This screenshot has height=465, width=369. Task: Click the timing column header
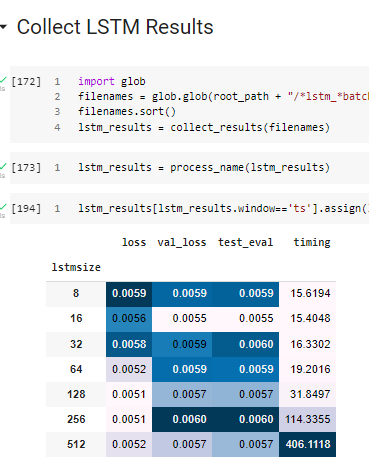click(312, 242)
